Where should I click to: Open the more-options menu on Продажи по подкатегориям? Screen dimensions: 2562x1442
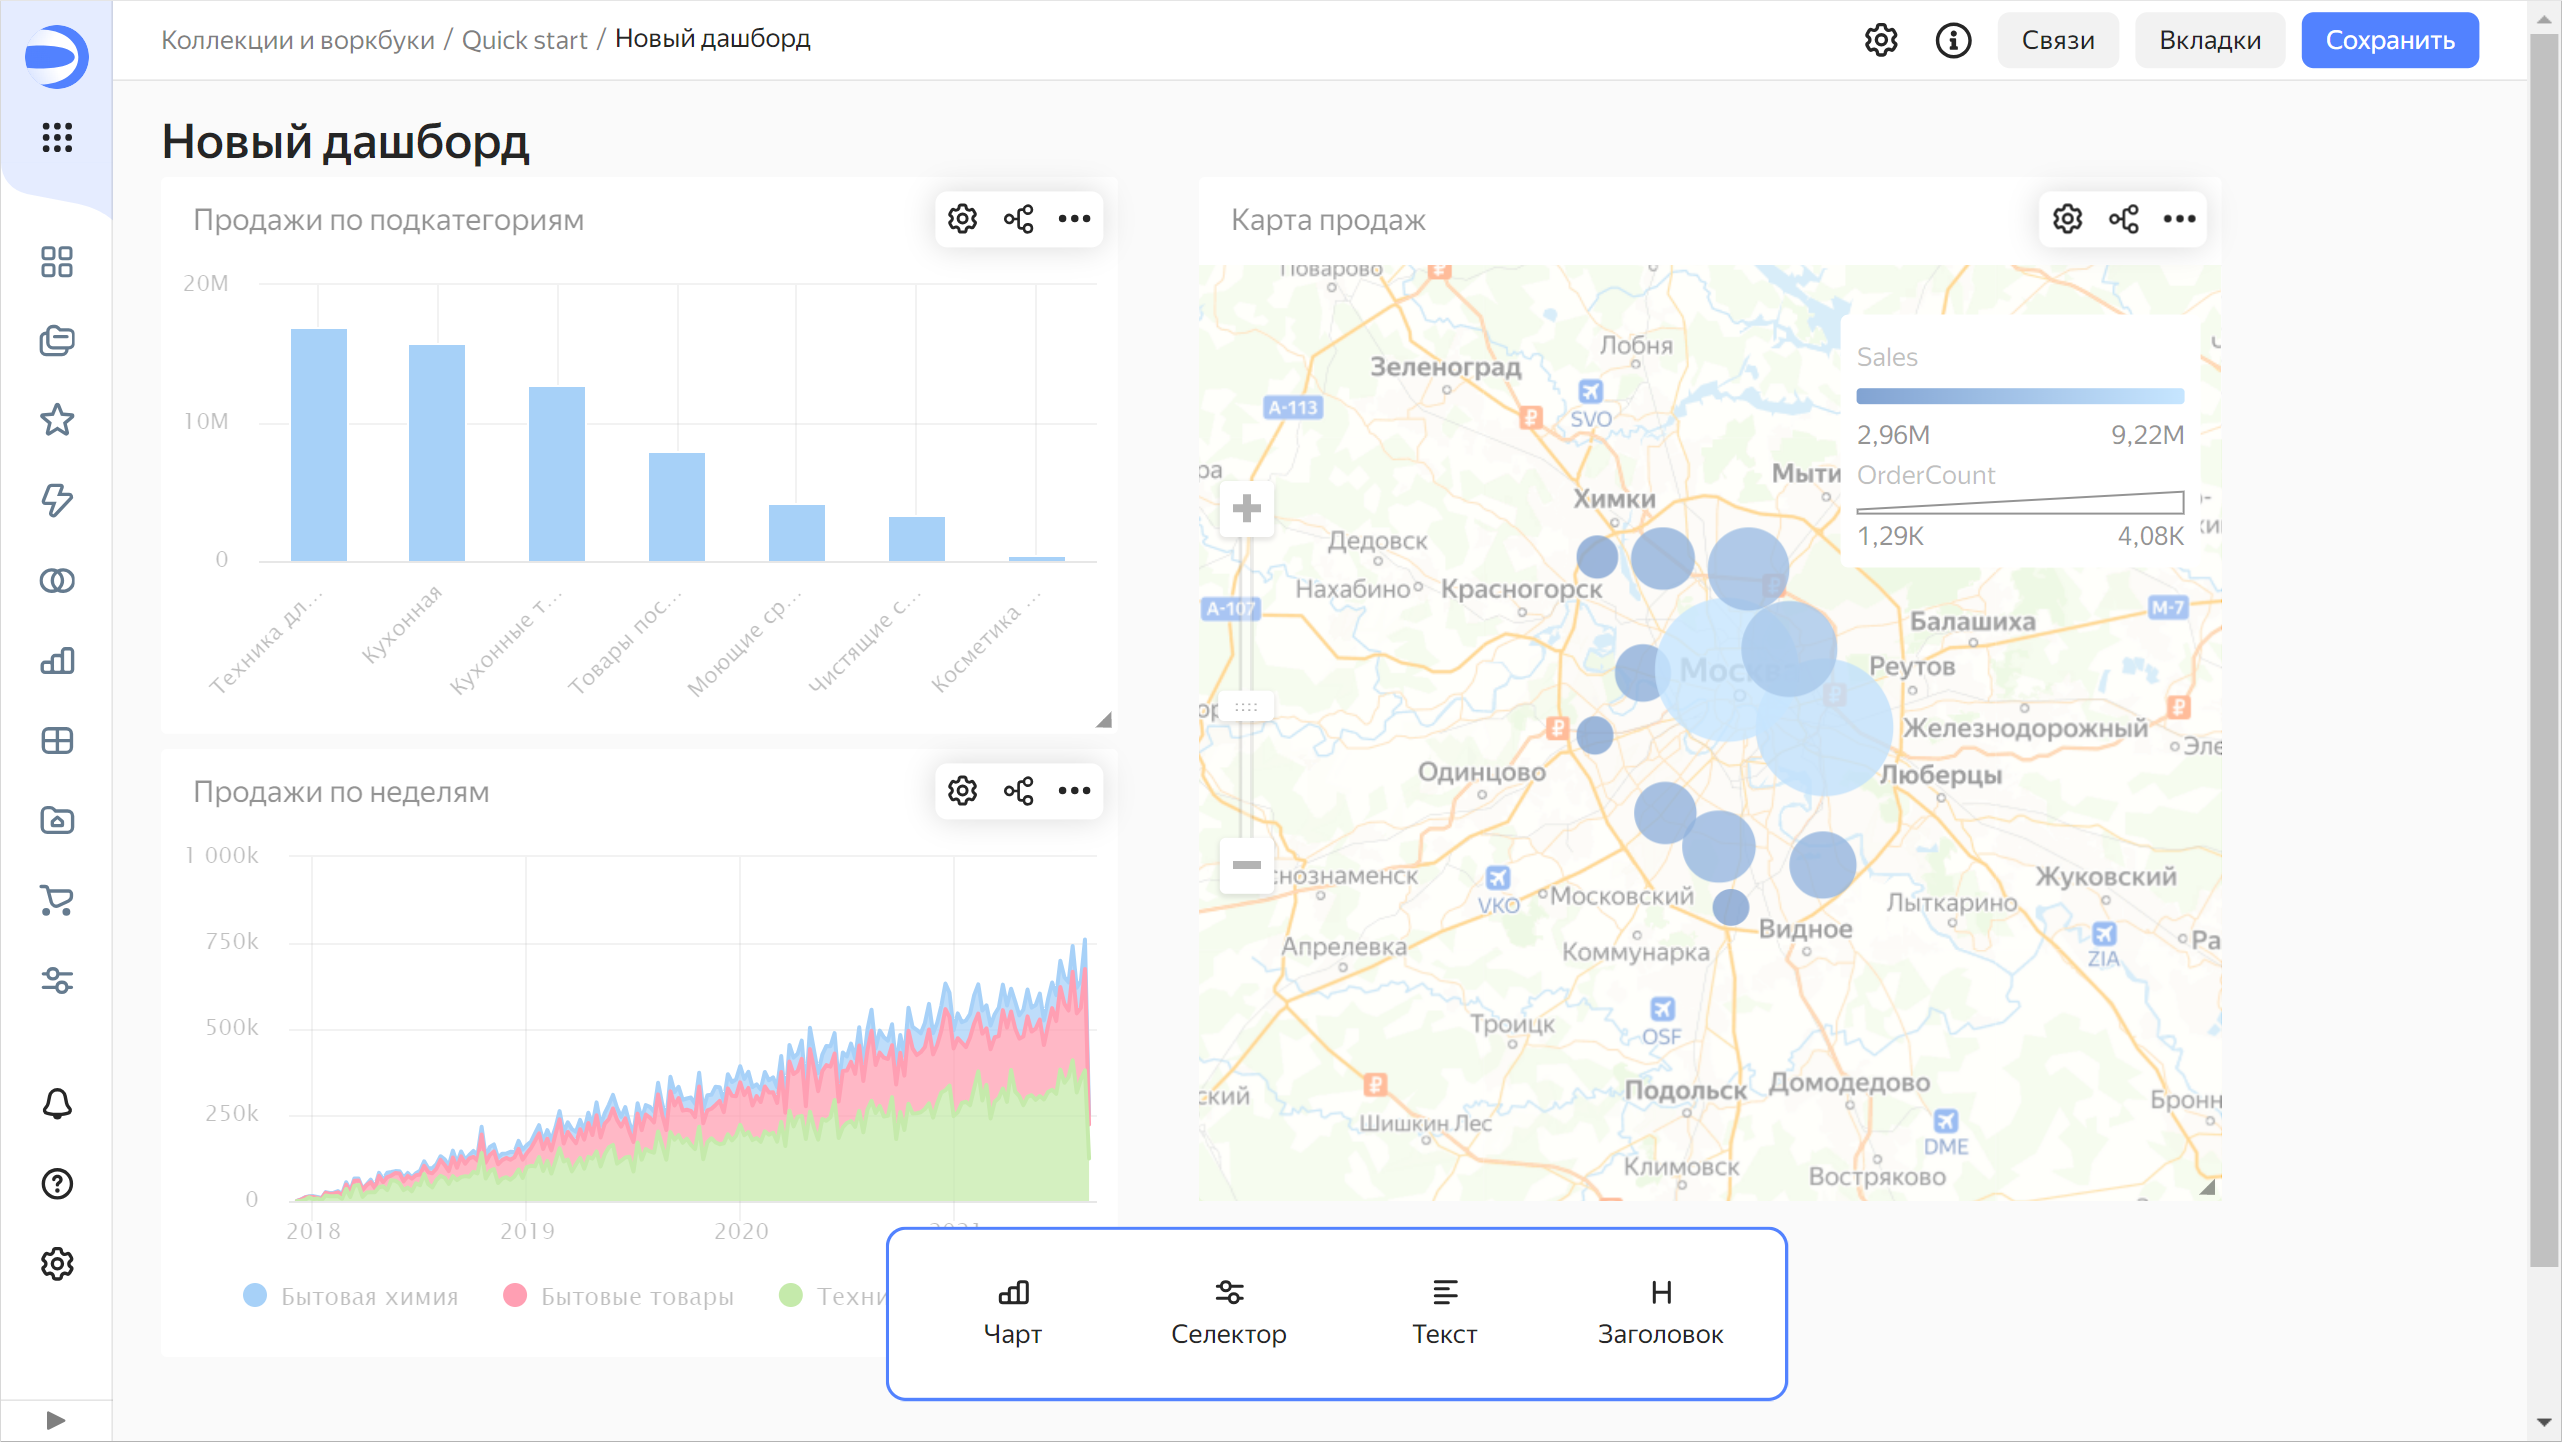(x=1074, y=218)
